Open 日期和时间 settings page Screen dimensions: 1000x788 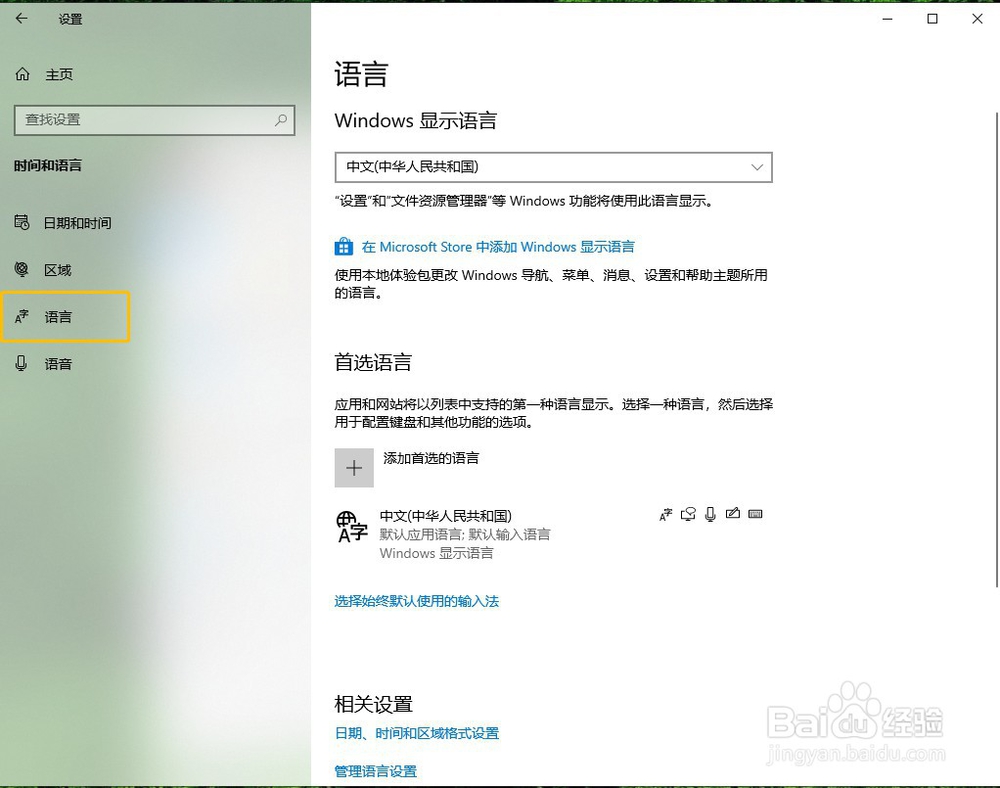[78, 223]
